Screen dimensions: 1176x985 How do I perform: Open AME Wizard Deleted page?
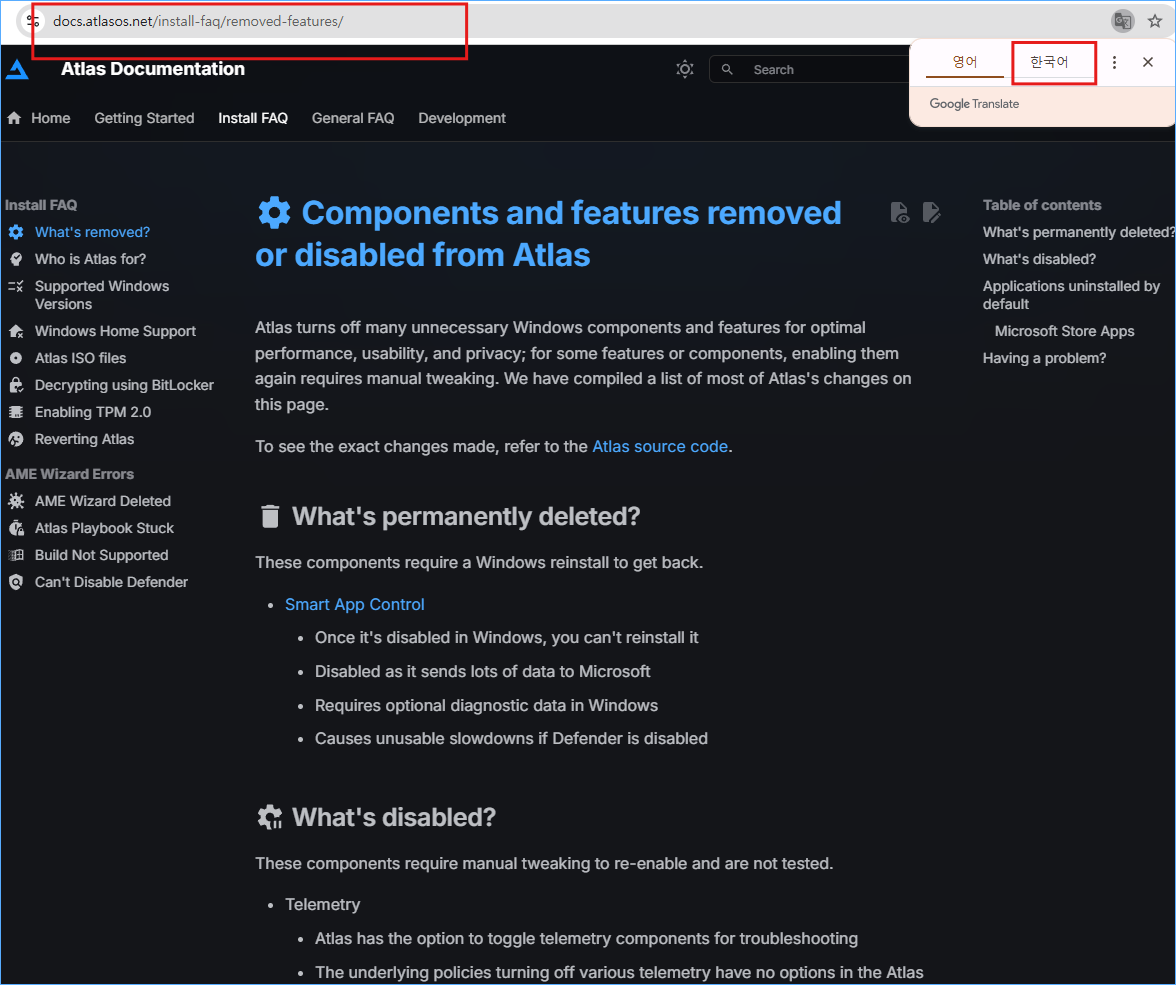coord(103,501)
